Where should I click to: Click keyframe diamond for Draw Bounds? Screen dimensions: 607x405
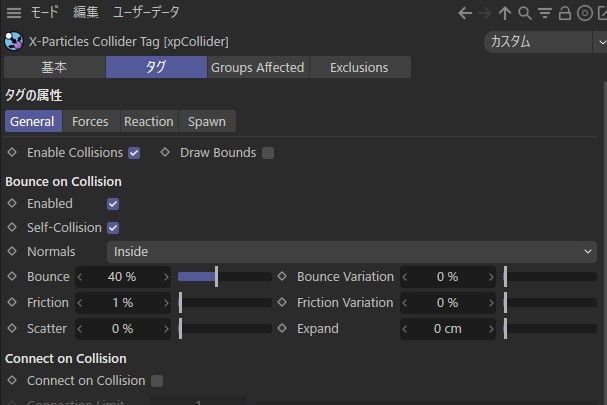coord(165,153)
